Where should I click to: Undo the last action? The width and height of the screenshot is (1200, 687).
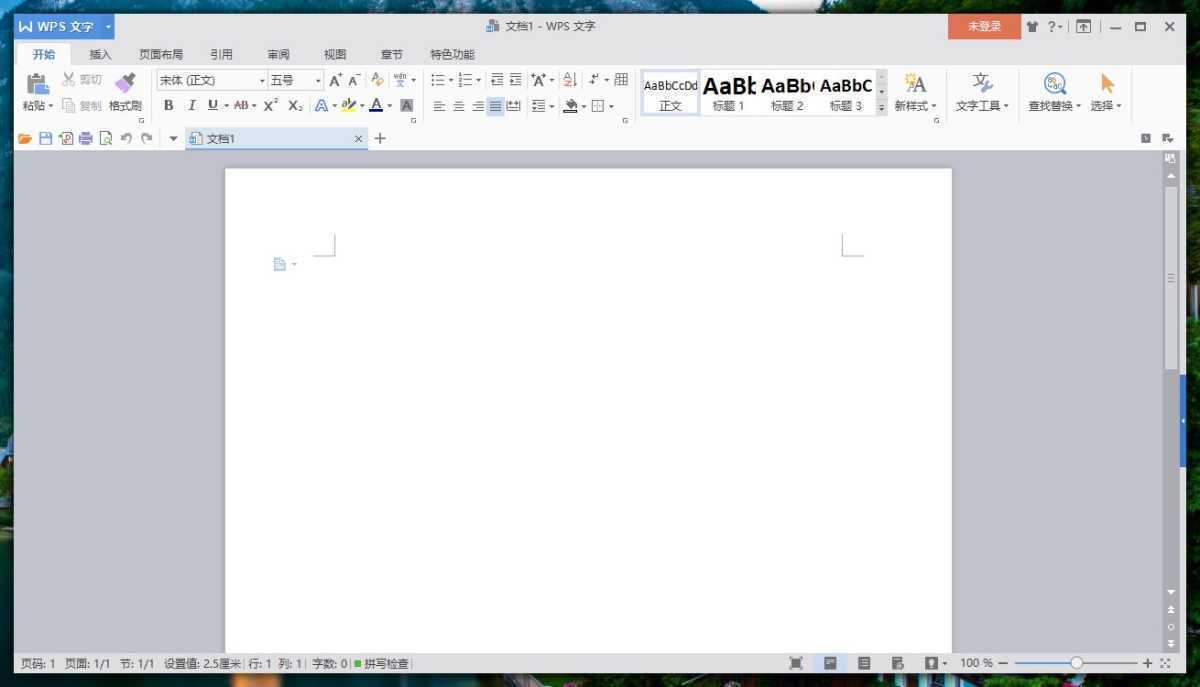click(127, 138)
